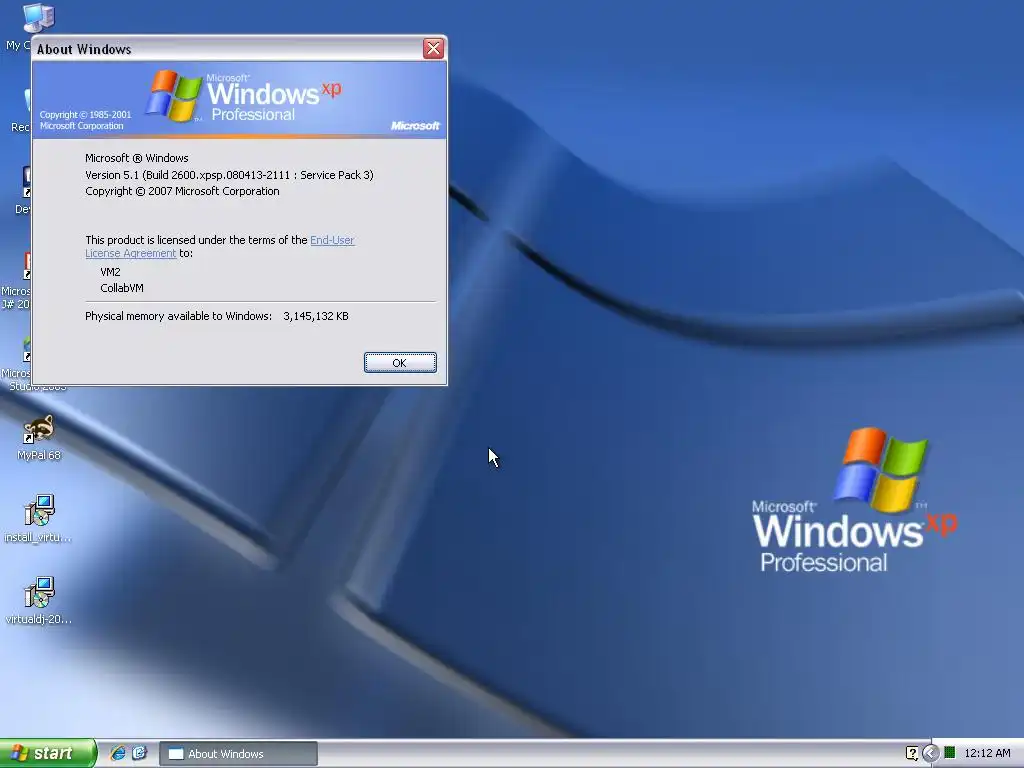Viewport: 1024px width, 768px height.
Task: Open the MyPal 68 desktop shortcut
Action: click(x=39, y=438)
